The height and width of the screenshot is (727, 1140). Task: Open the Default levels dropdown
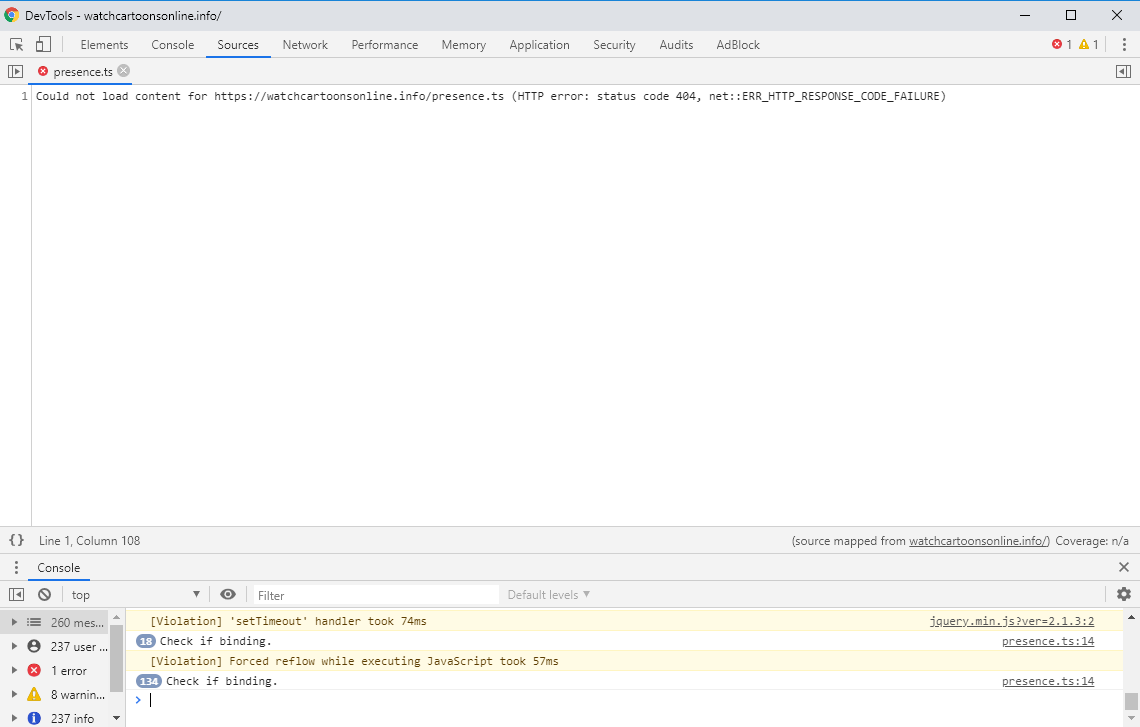click(x=548, y=594)
